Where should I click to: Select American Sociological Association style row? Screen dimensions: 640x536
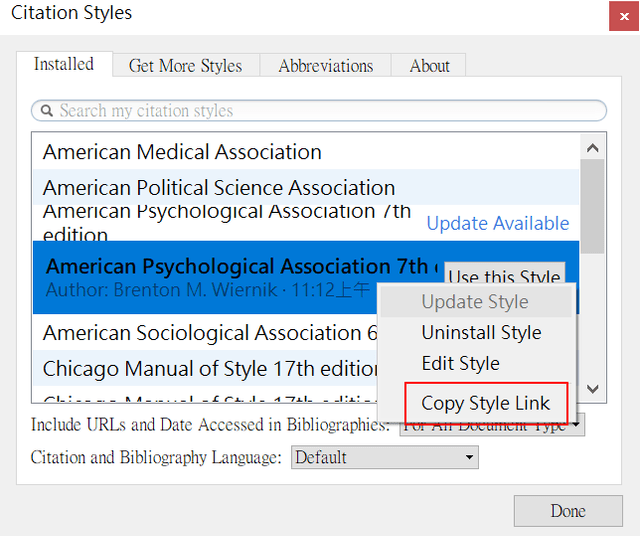205,333
